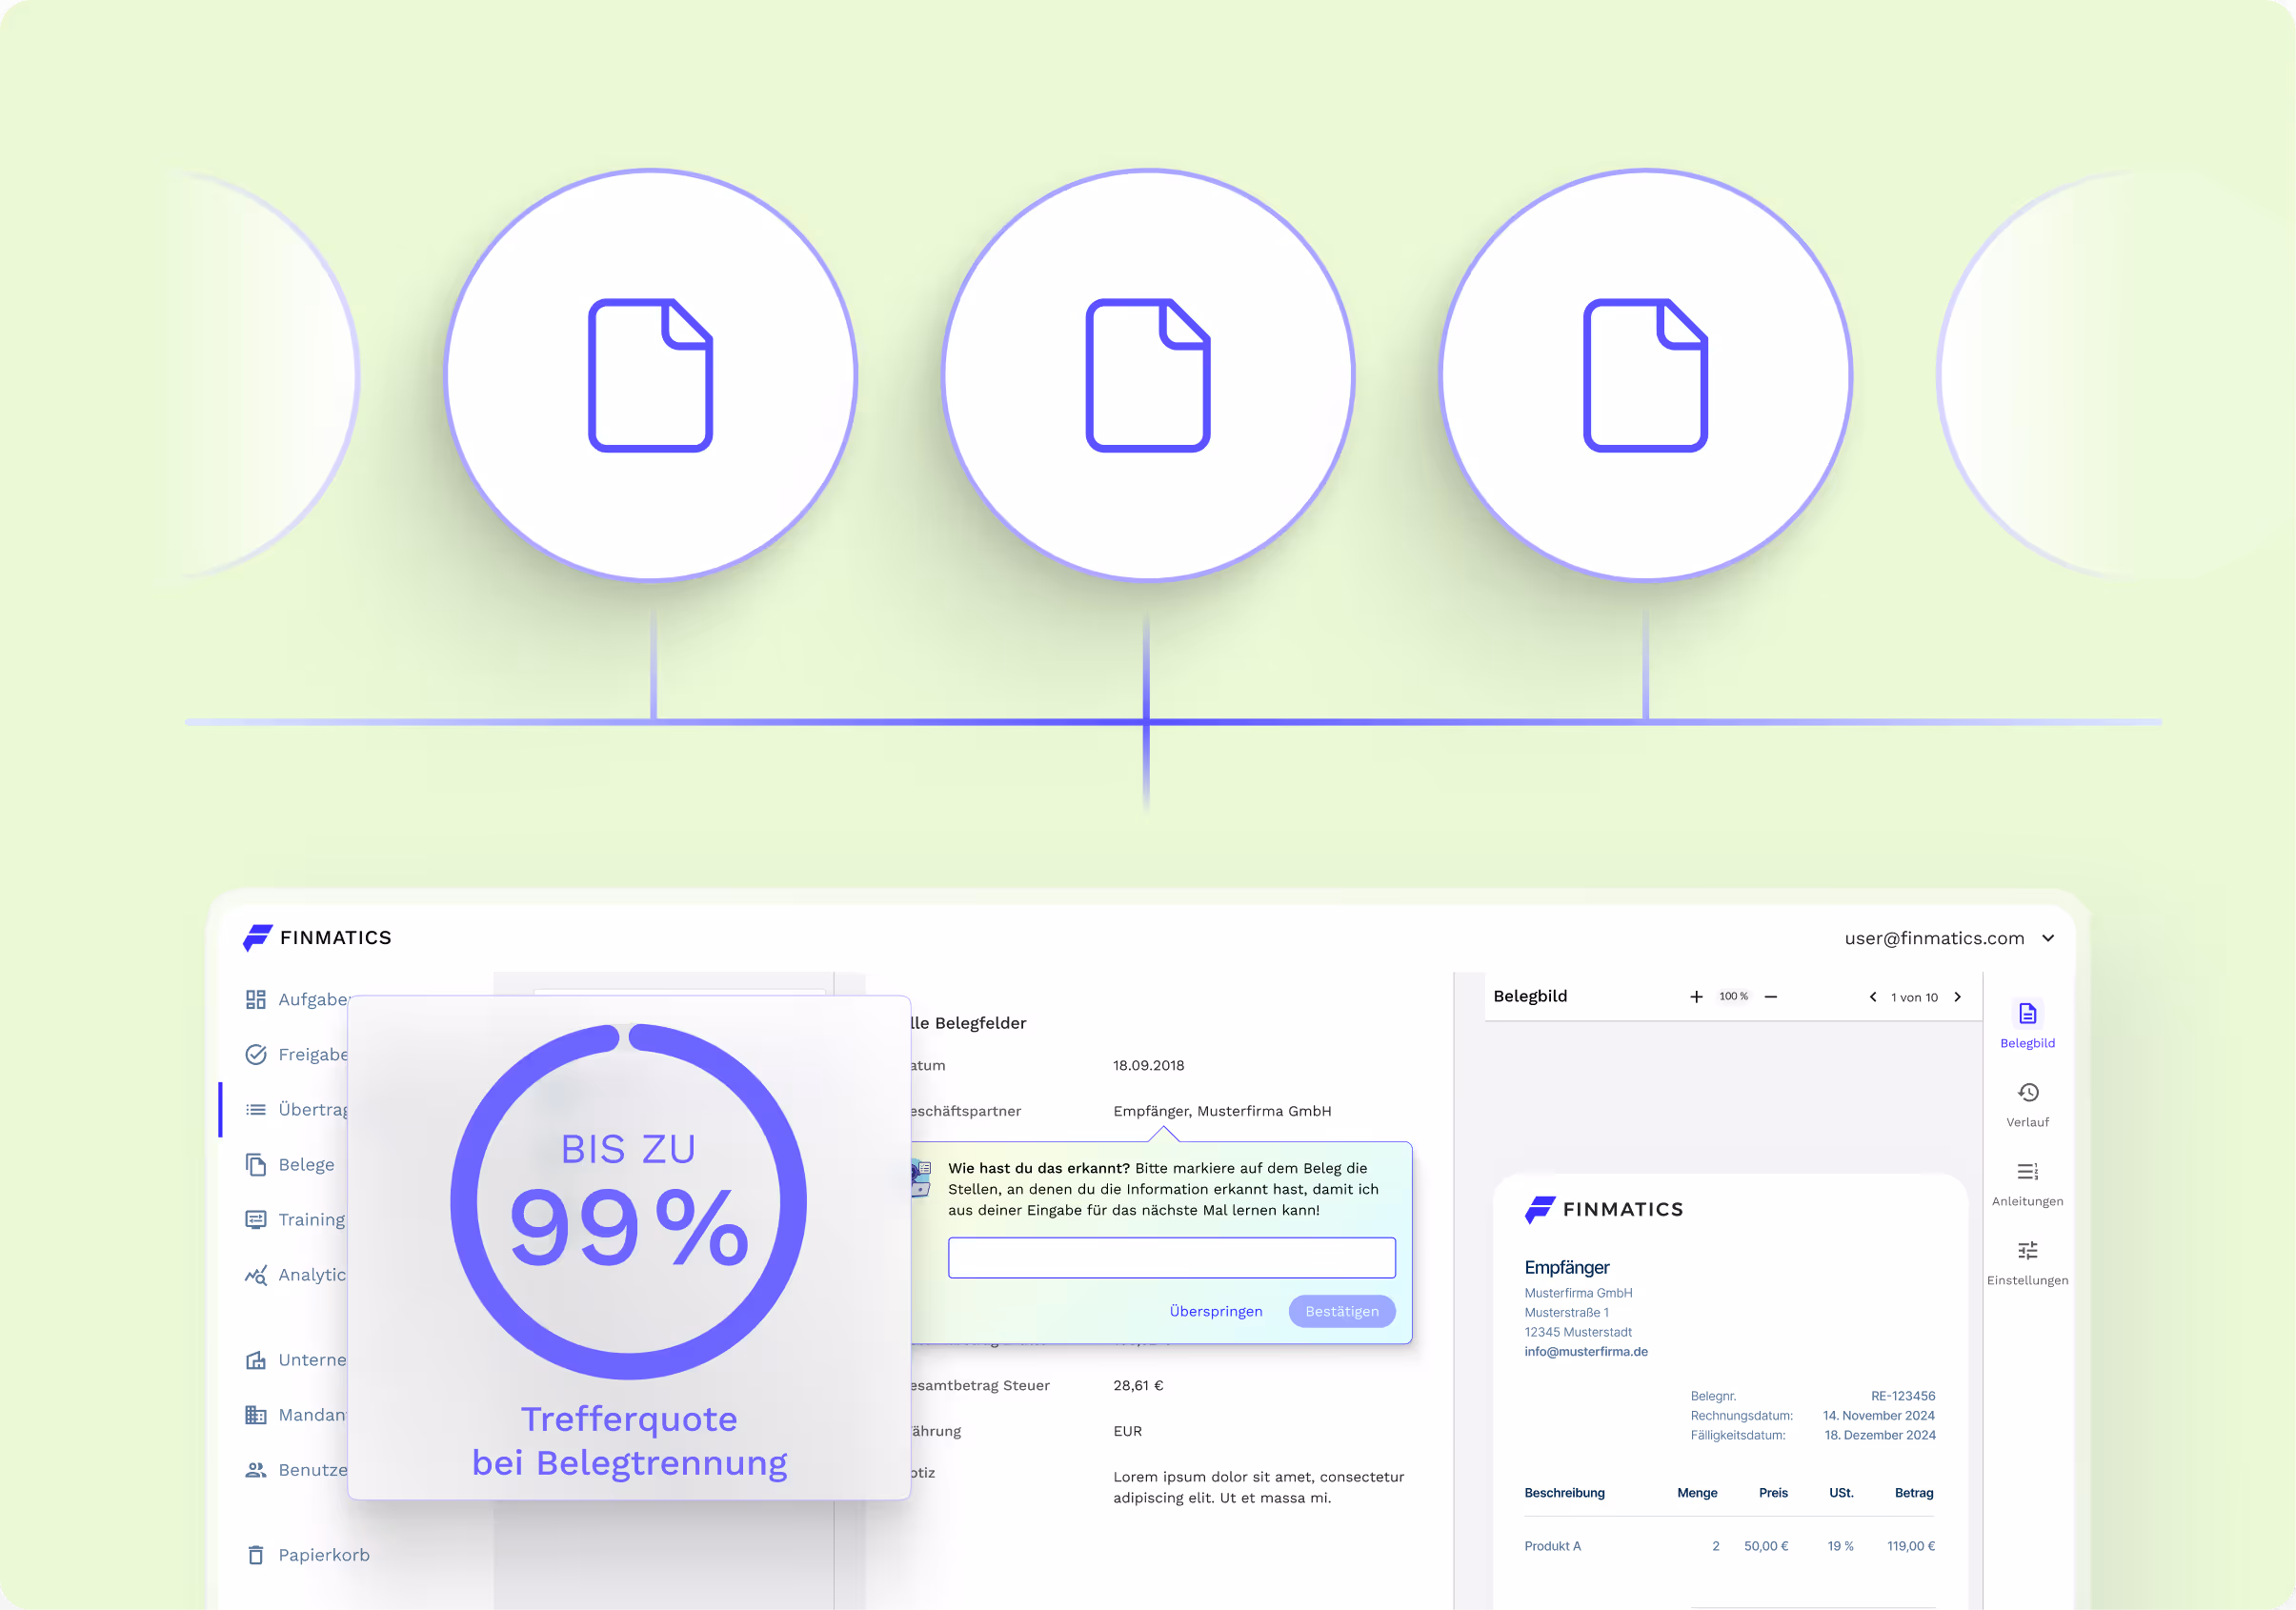Click the empty text input in popup
Image resolution: width=2296 pixels, height=1610 pixels.
(x=1171, y=1258)
